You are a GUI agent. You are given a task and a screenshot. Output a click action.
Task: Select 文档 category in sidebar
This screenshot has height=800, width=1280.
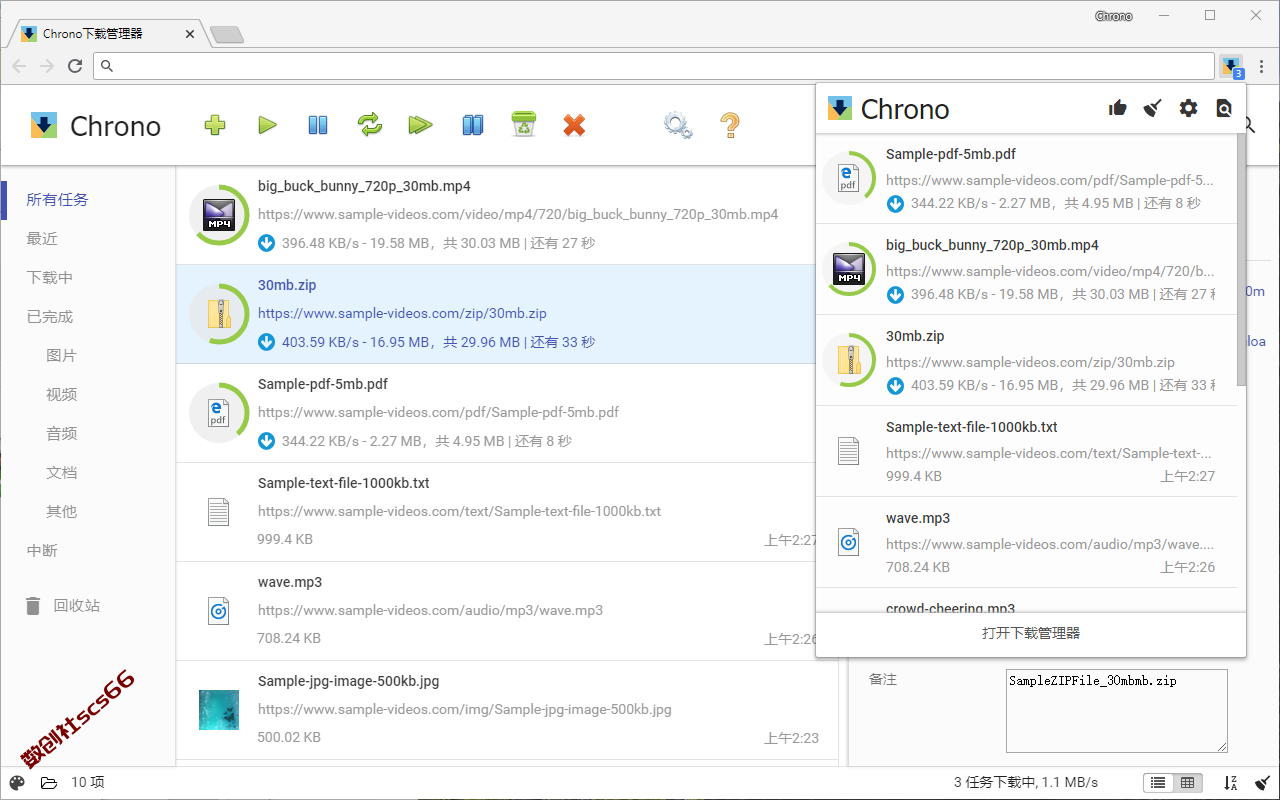point(61,472)
